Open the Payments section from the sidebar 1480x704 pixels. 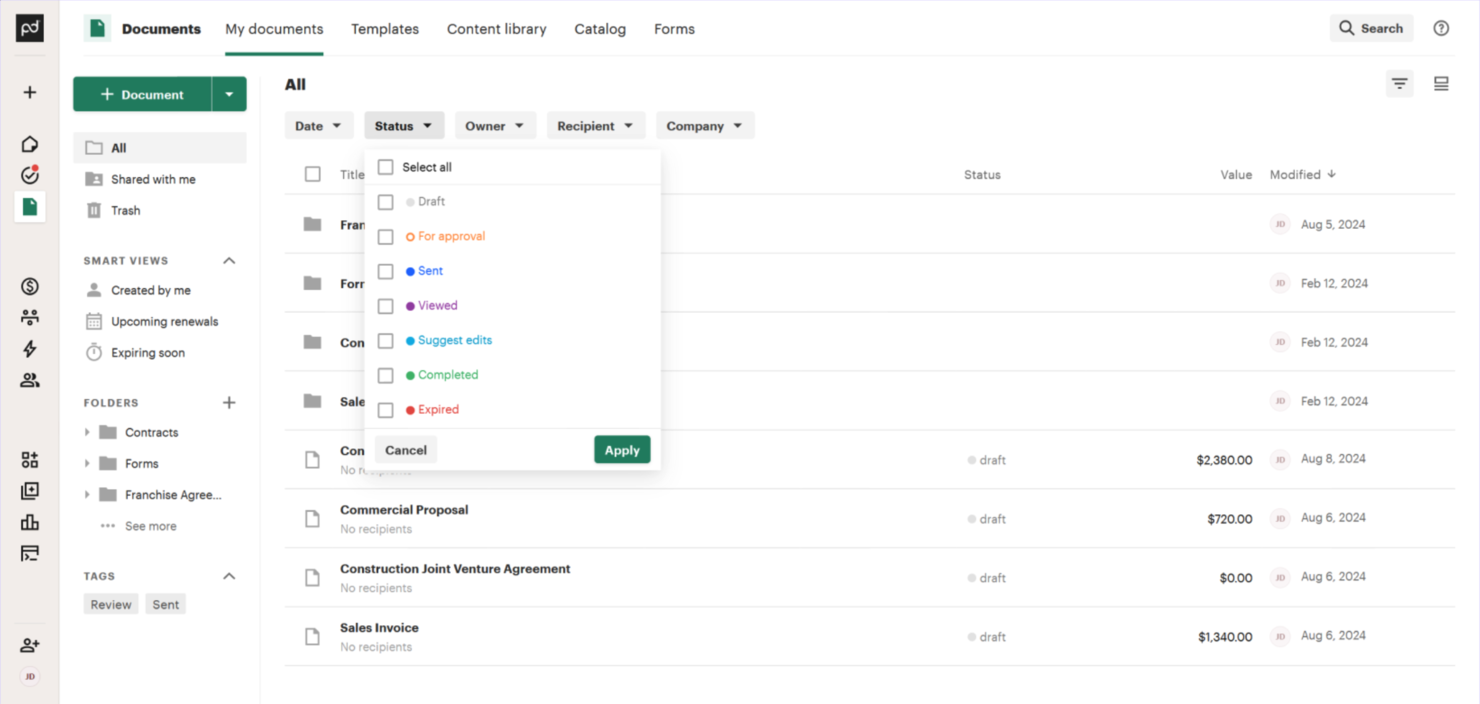(x=29, y=284)
